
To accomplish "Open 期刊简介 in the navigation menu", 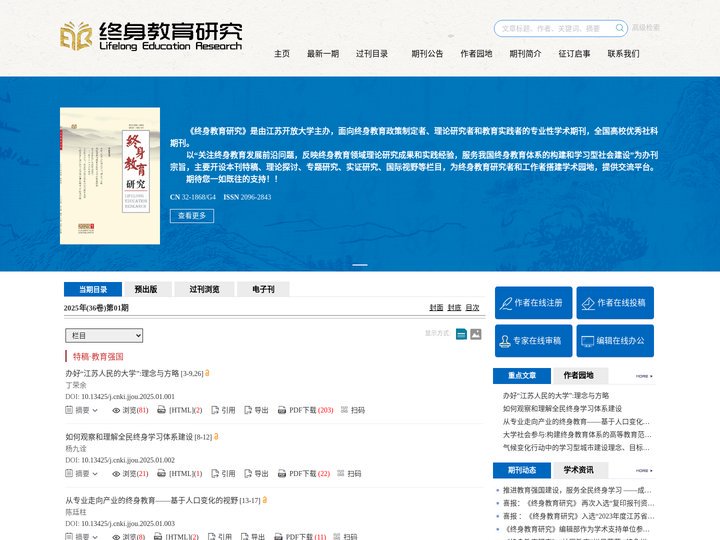I will click(525, 54).
